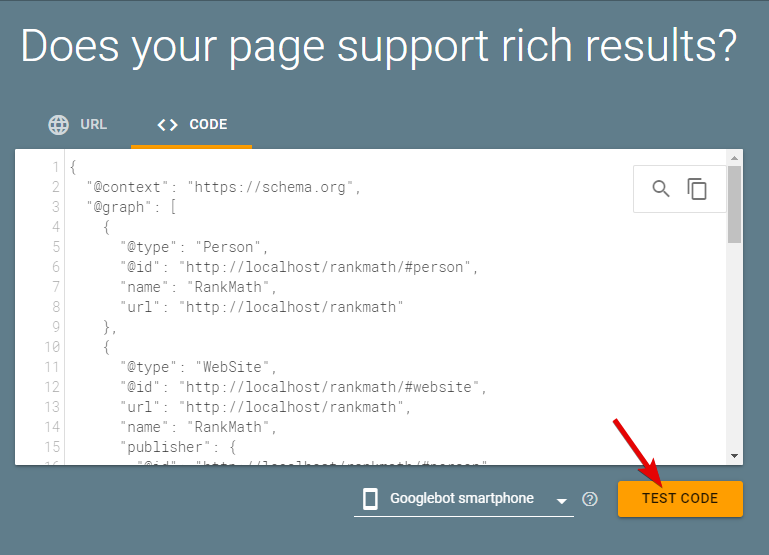This screenshot has height=555, width=769.
Task: Click line number 10 in the gutter
Action: (x=52, y=347)
